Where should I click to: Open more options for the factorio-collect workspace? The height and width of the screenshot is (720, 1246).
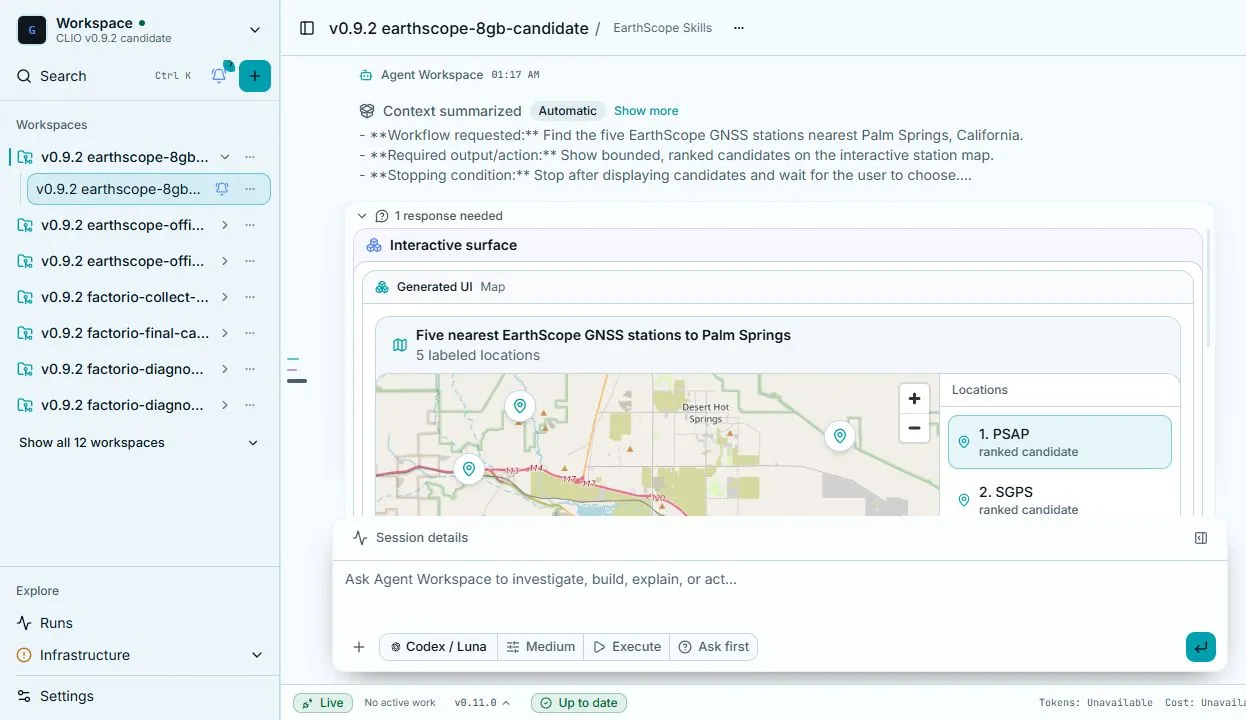point(250,297)
